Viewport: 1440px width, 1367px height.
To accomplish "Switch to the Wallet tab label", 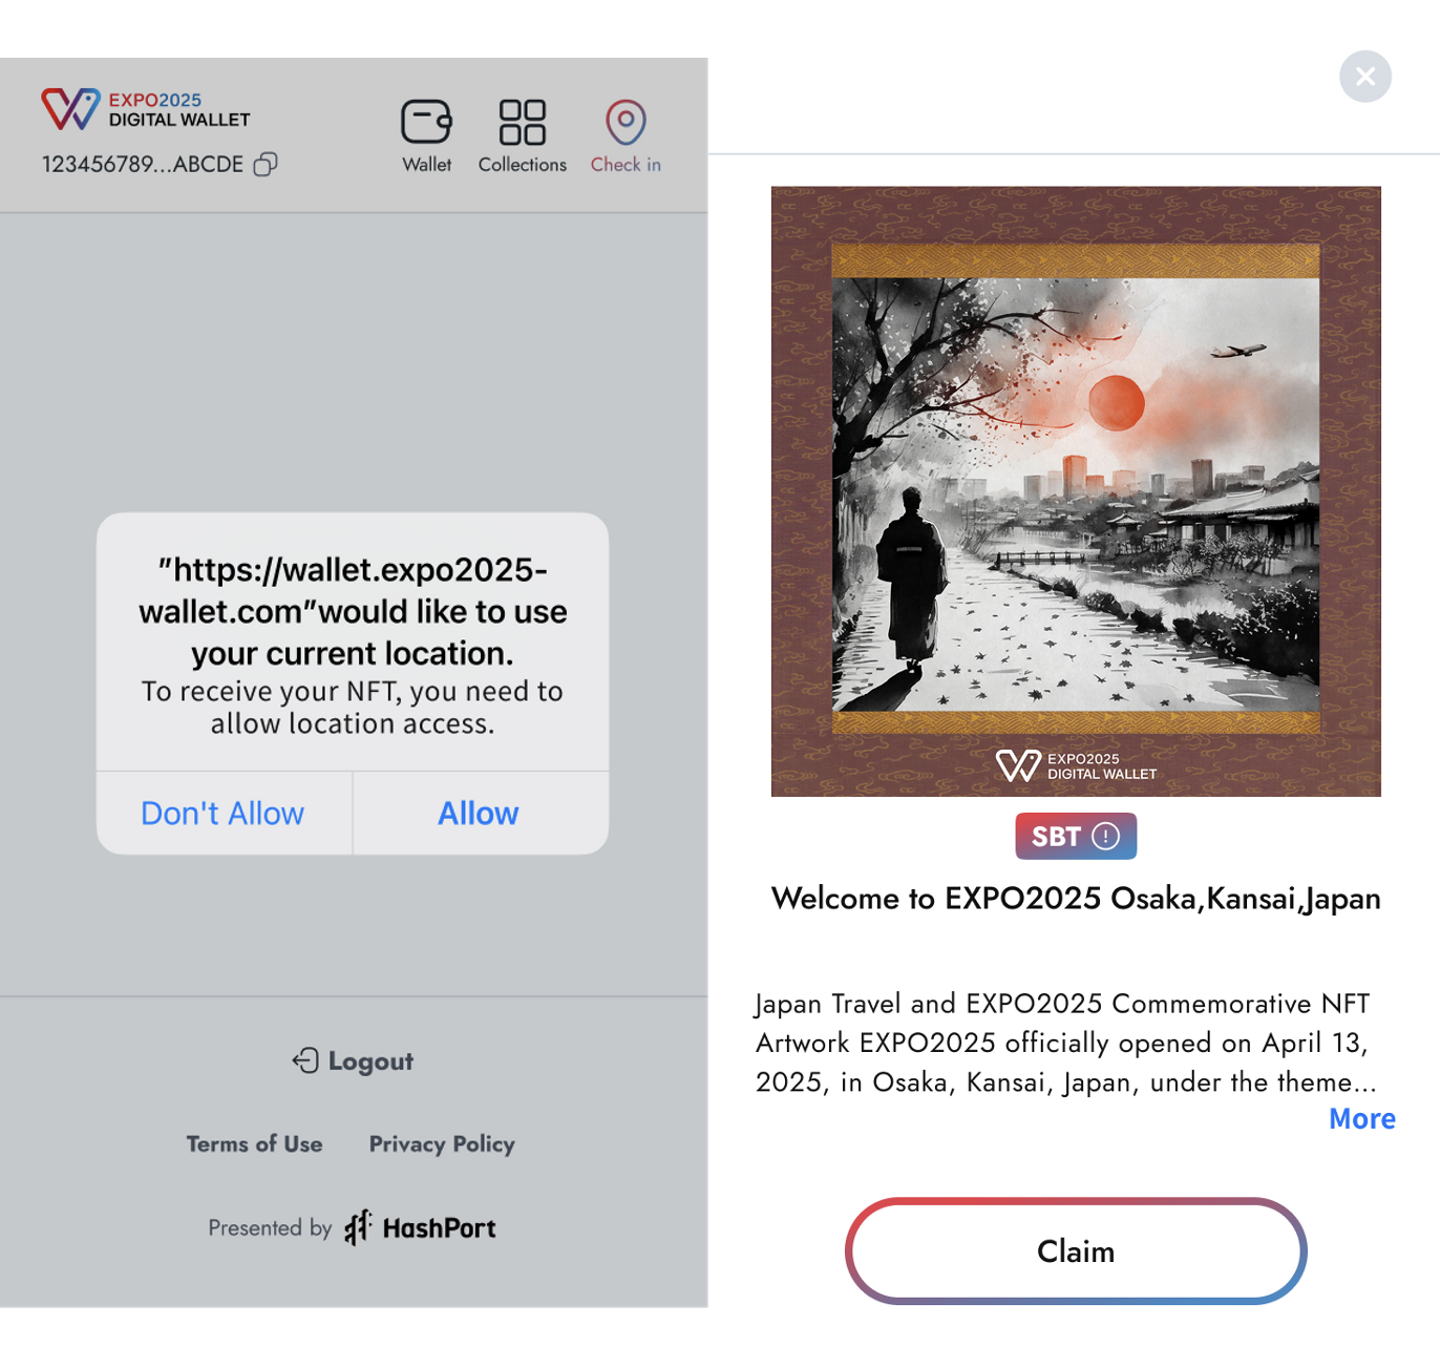I will 427,164.
